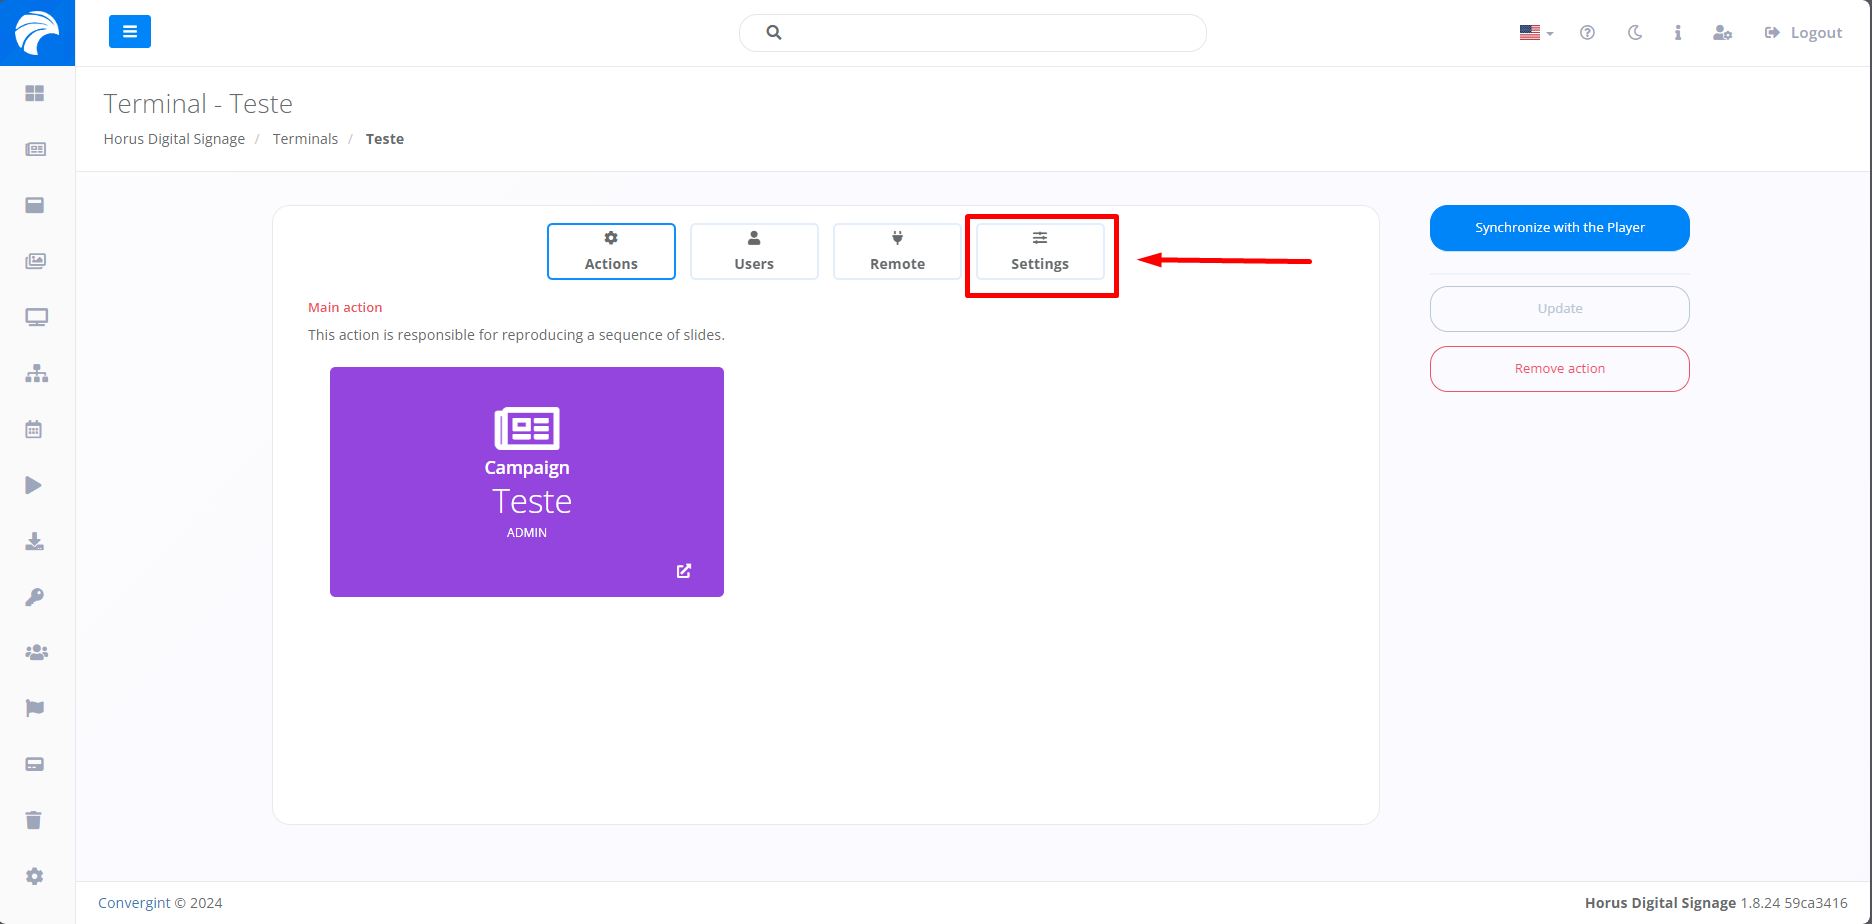This screenshot has width=1872, height=924.
Task: Open the image gallery icon in sidebar
Action: 35,261
